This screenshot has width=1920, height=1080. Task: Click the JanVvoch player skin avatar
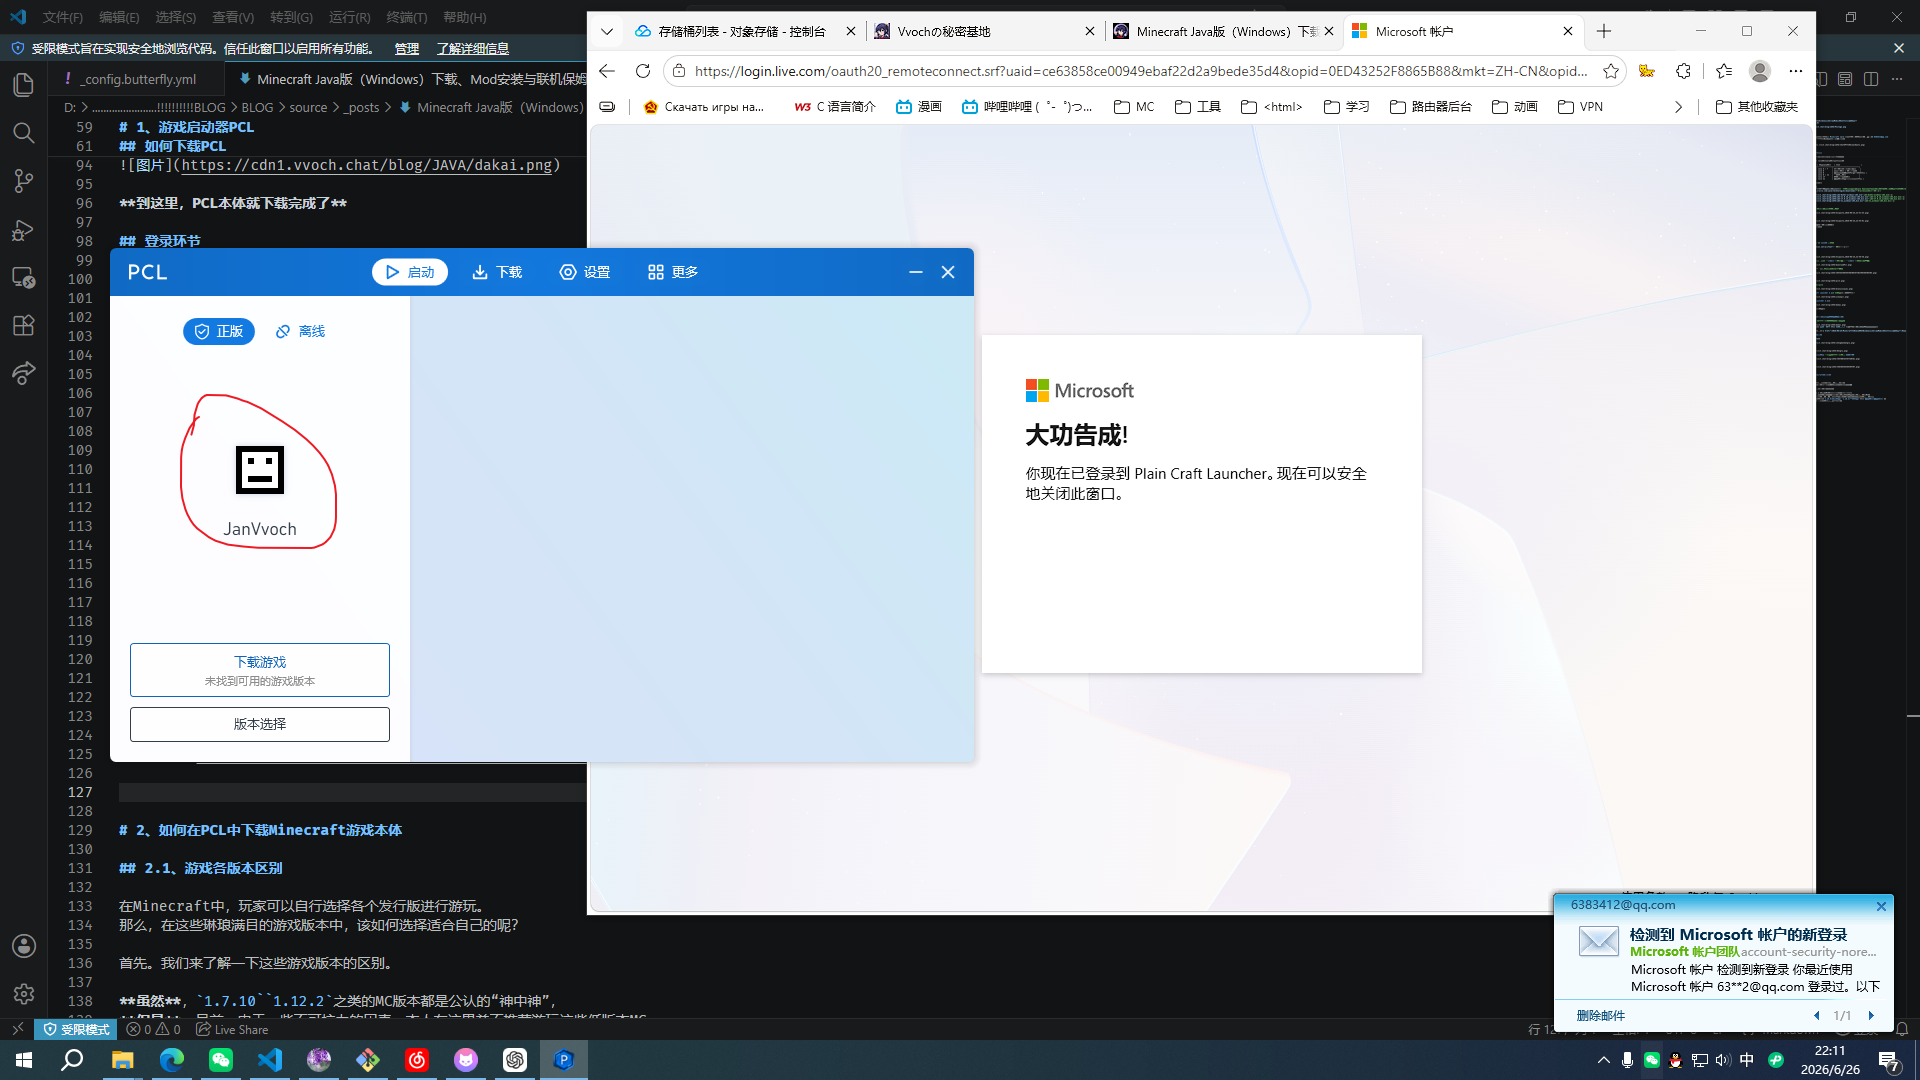coord(260,470)
